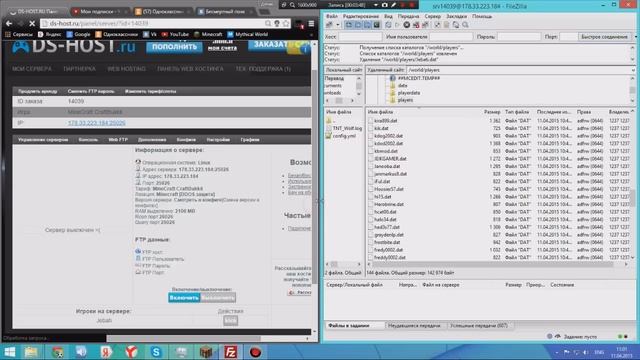Follow server IP address link

pos(97,123)
